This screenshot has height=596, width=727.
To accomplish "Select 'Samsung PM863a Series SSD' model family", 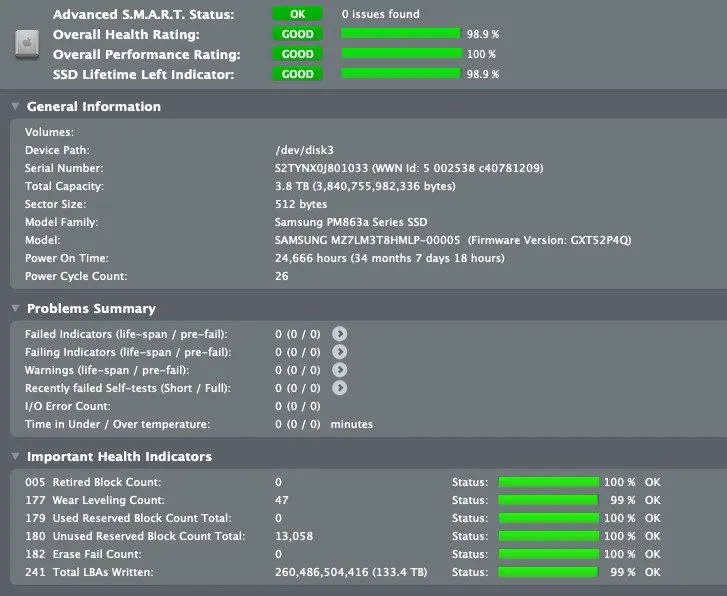I will point(351,222).
